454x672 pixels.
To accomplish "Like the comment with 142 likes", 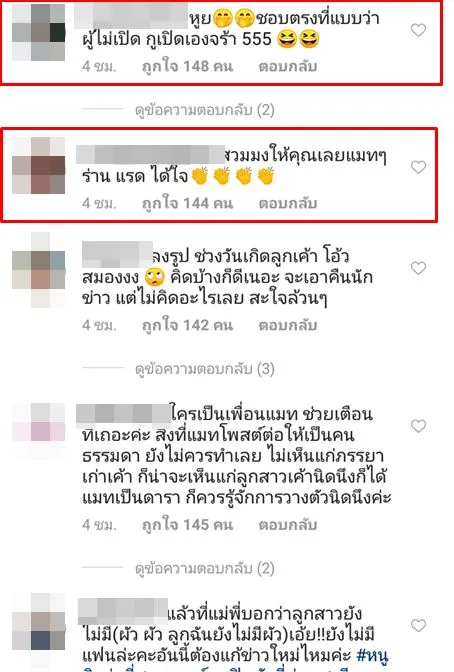I will 418,268.
